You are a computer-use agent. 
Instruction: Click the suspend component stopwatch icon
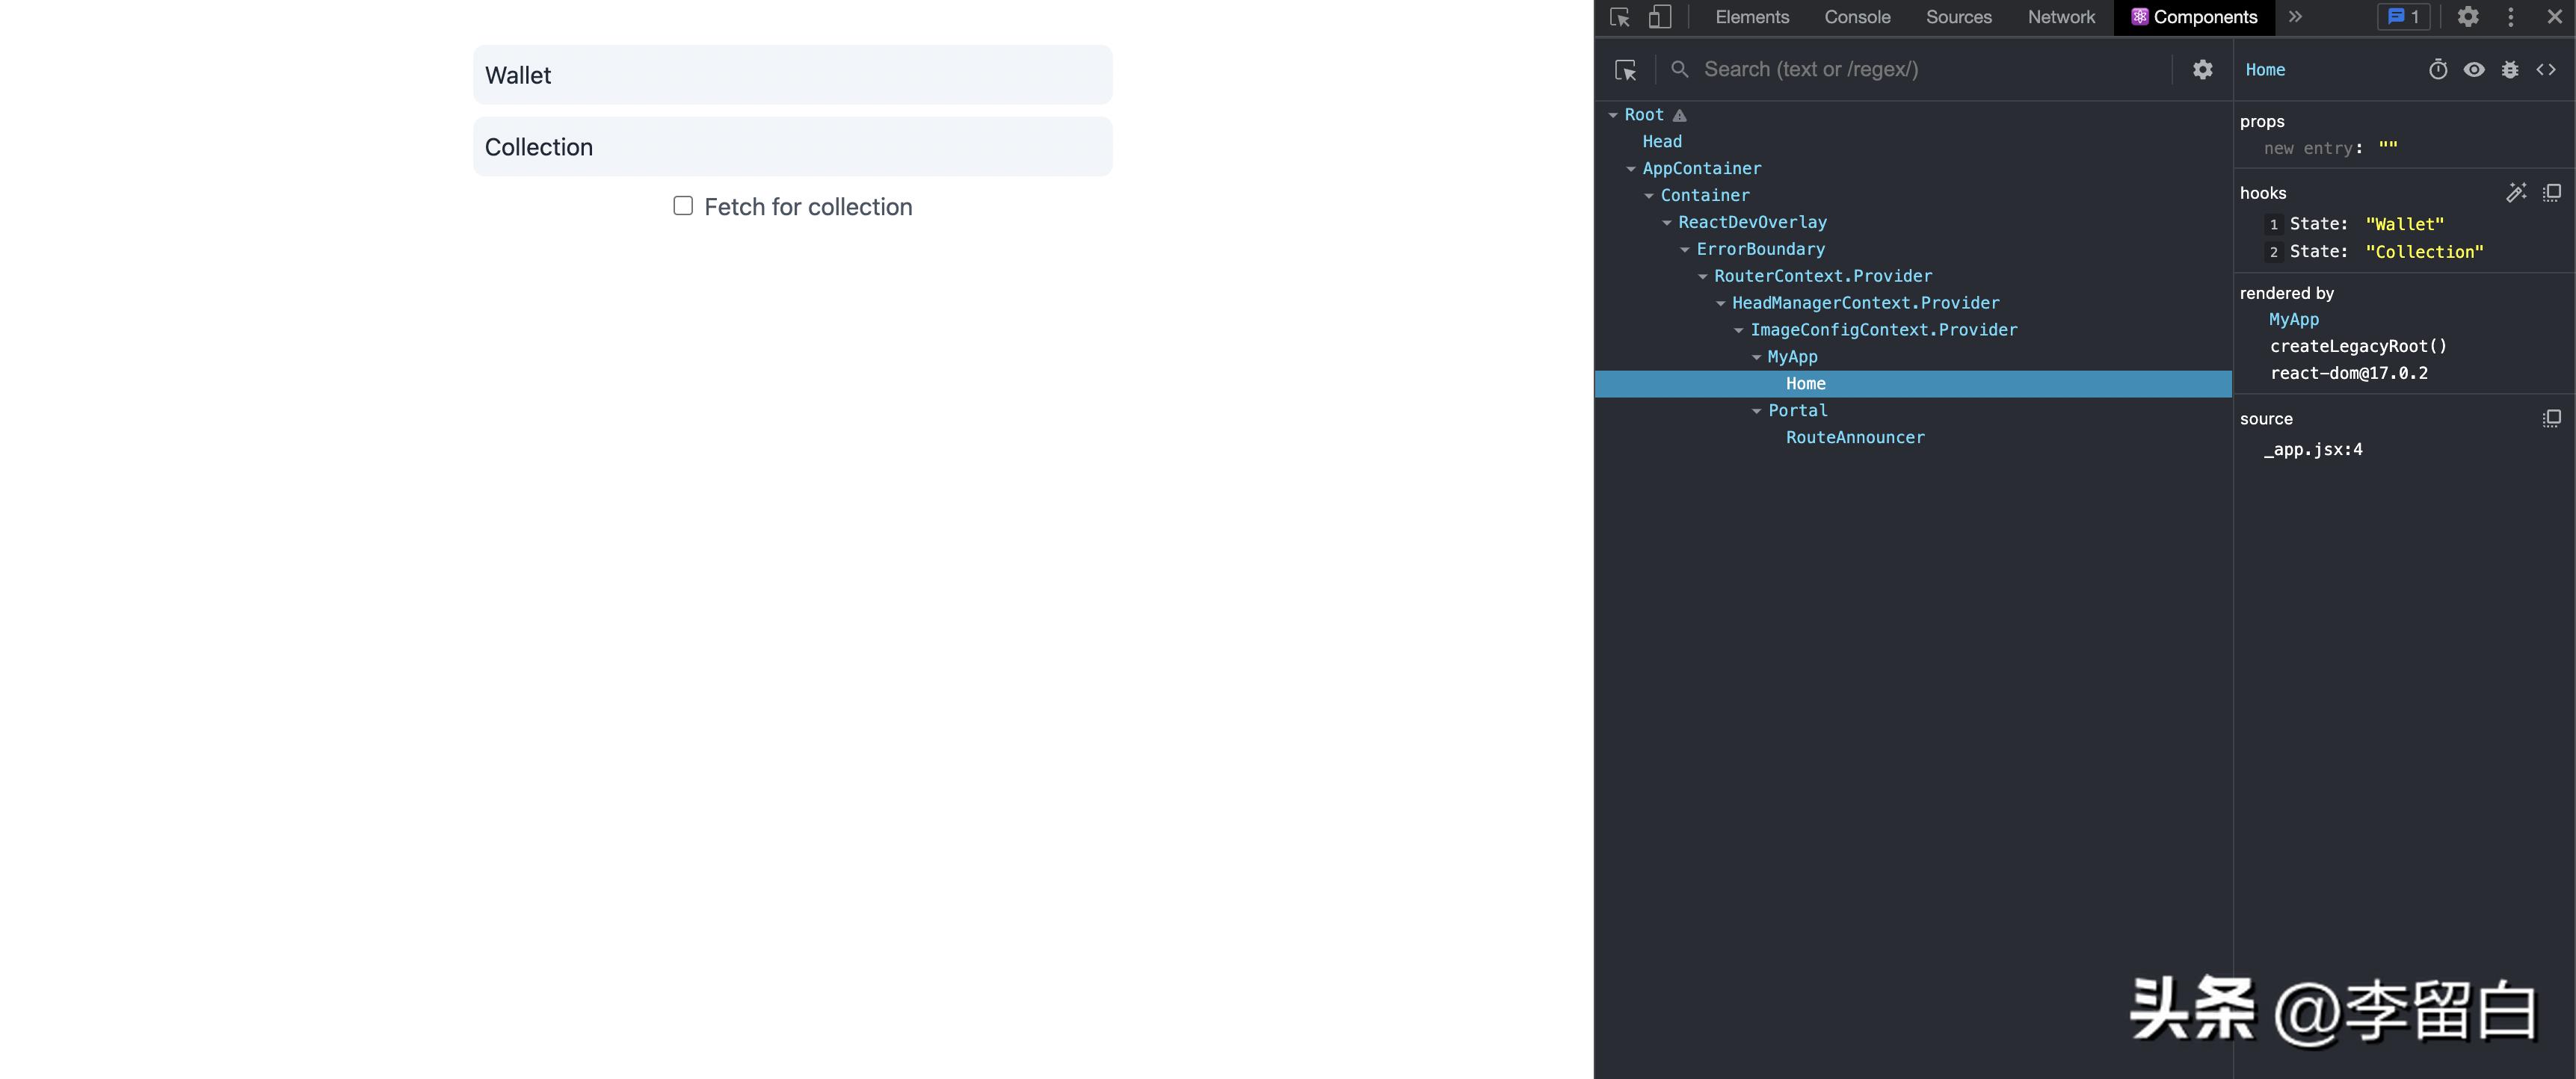(x=2438, y=70)
